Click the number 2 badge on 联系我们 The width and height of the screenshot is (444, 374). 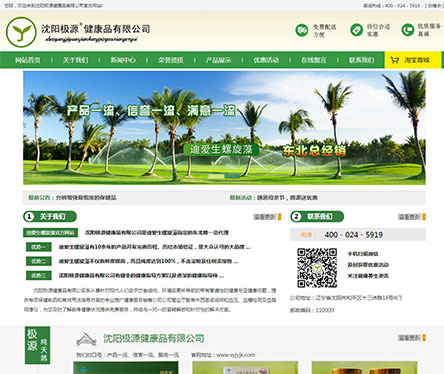296,217
